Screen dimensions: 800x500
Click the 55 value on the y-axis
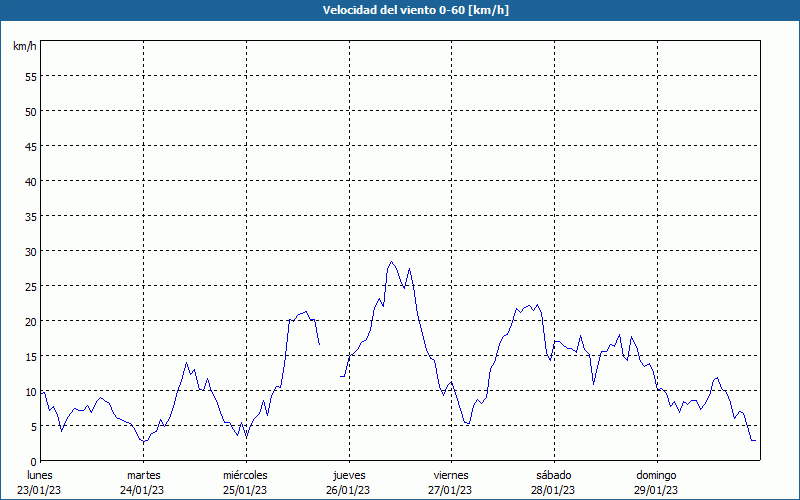[31, 77]
